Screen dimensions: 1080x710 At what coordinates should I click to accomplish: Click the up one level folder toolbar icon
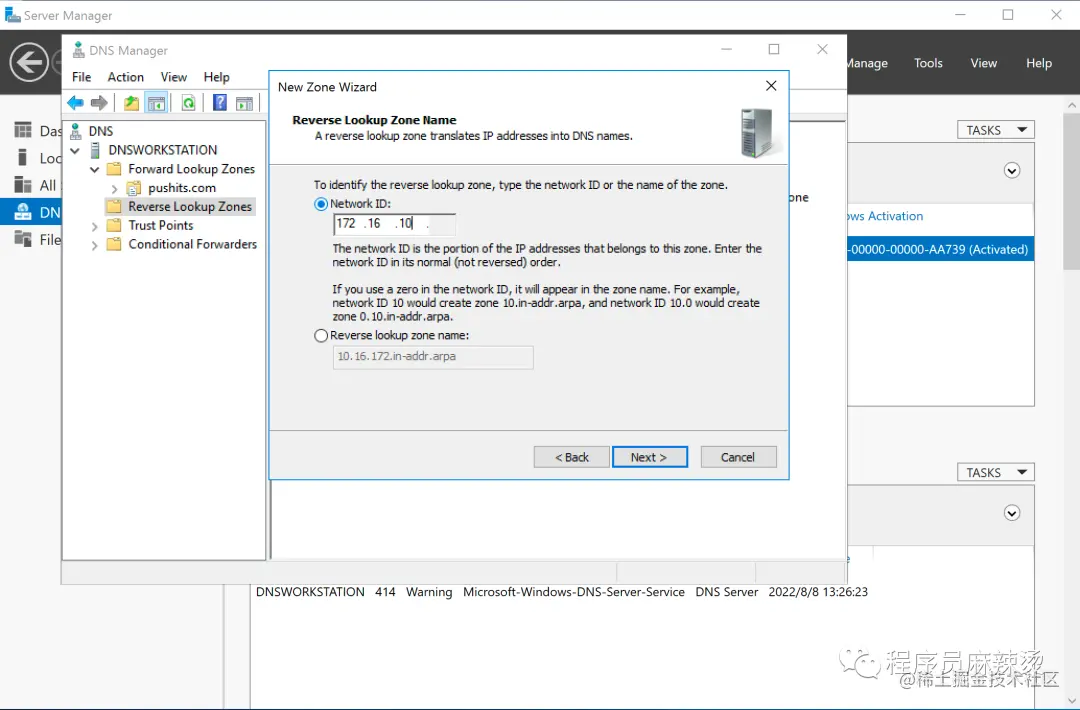pyautogui.click(x=131, y=103)
